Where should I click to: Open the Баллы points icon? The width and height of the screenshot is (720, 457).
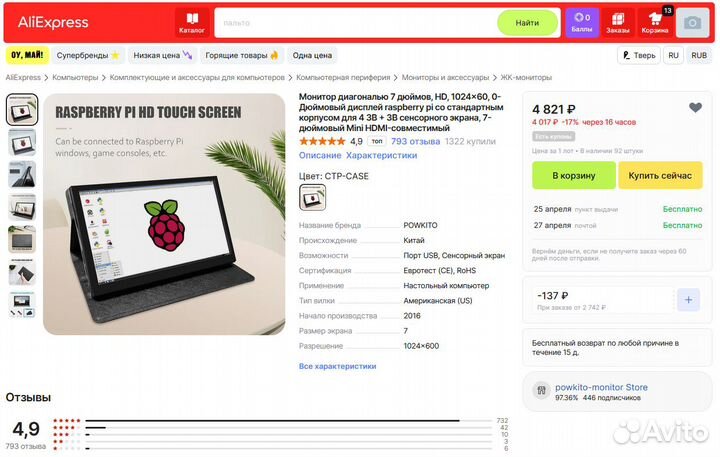tap(582, 23)
